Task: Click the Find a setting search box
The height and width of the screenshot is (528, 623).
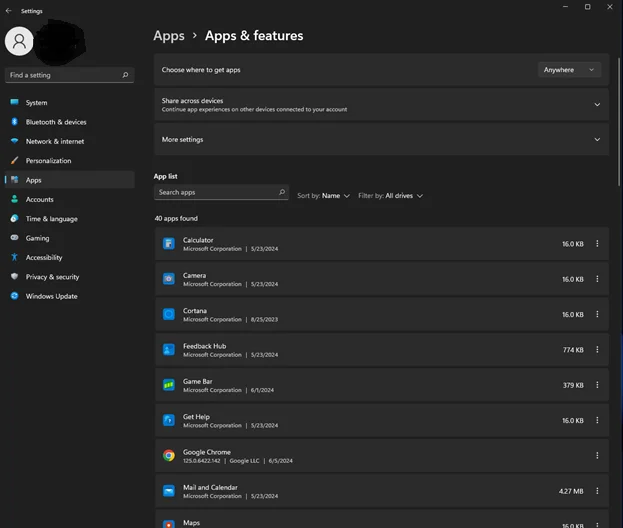Action: [70, 75]
